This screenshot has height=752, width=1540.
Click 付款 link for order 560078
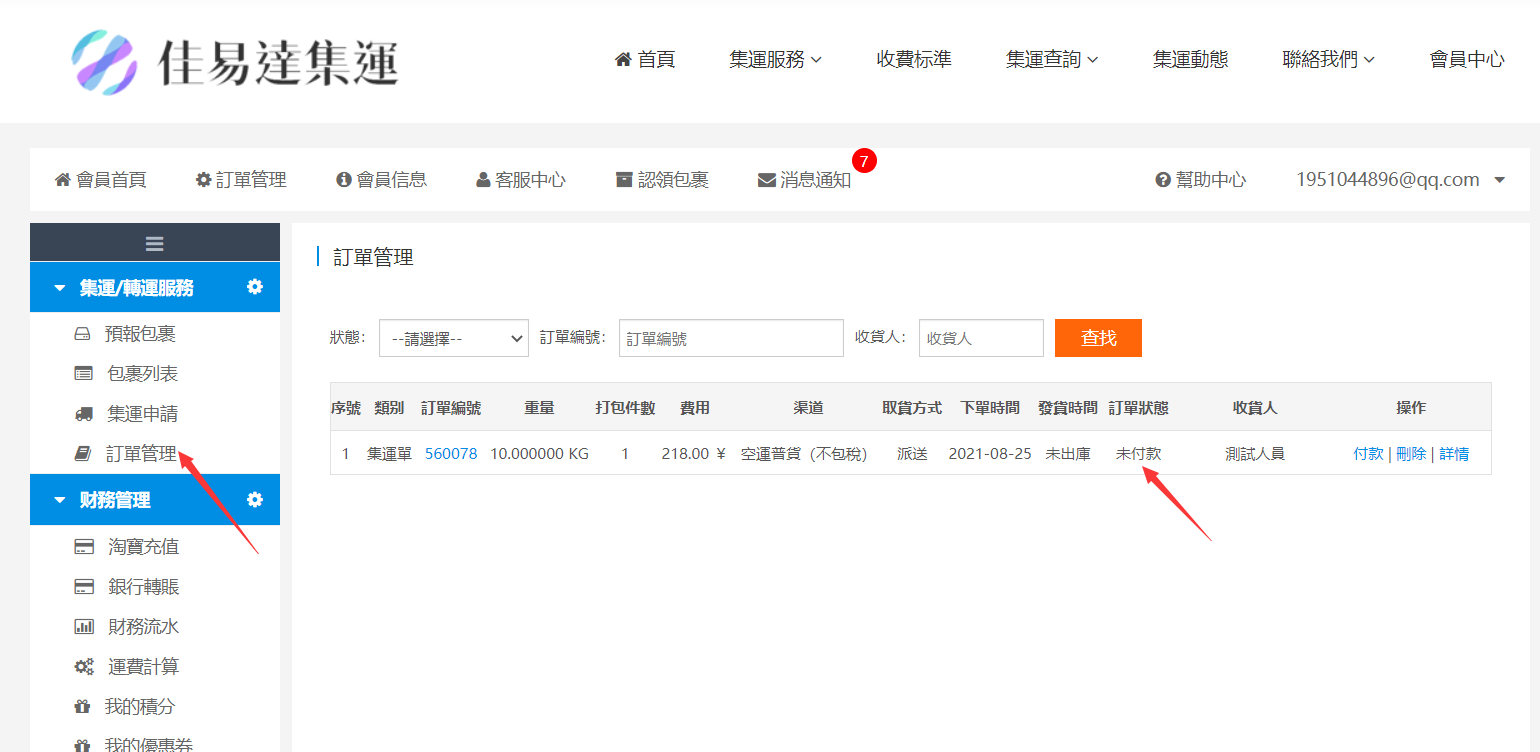click(1368, 454)
